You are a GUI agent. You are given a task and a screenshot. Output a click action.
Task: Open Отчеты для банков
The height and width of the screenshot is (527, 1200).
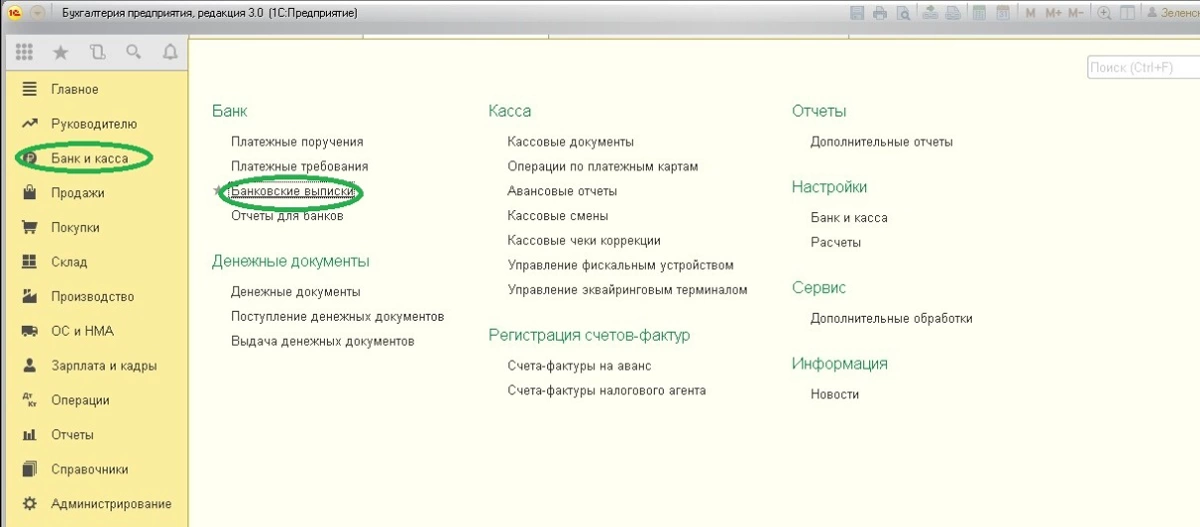287,215
